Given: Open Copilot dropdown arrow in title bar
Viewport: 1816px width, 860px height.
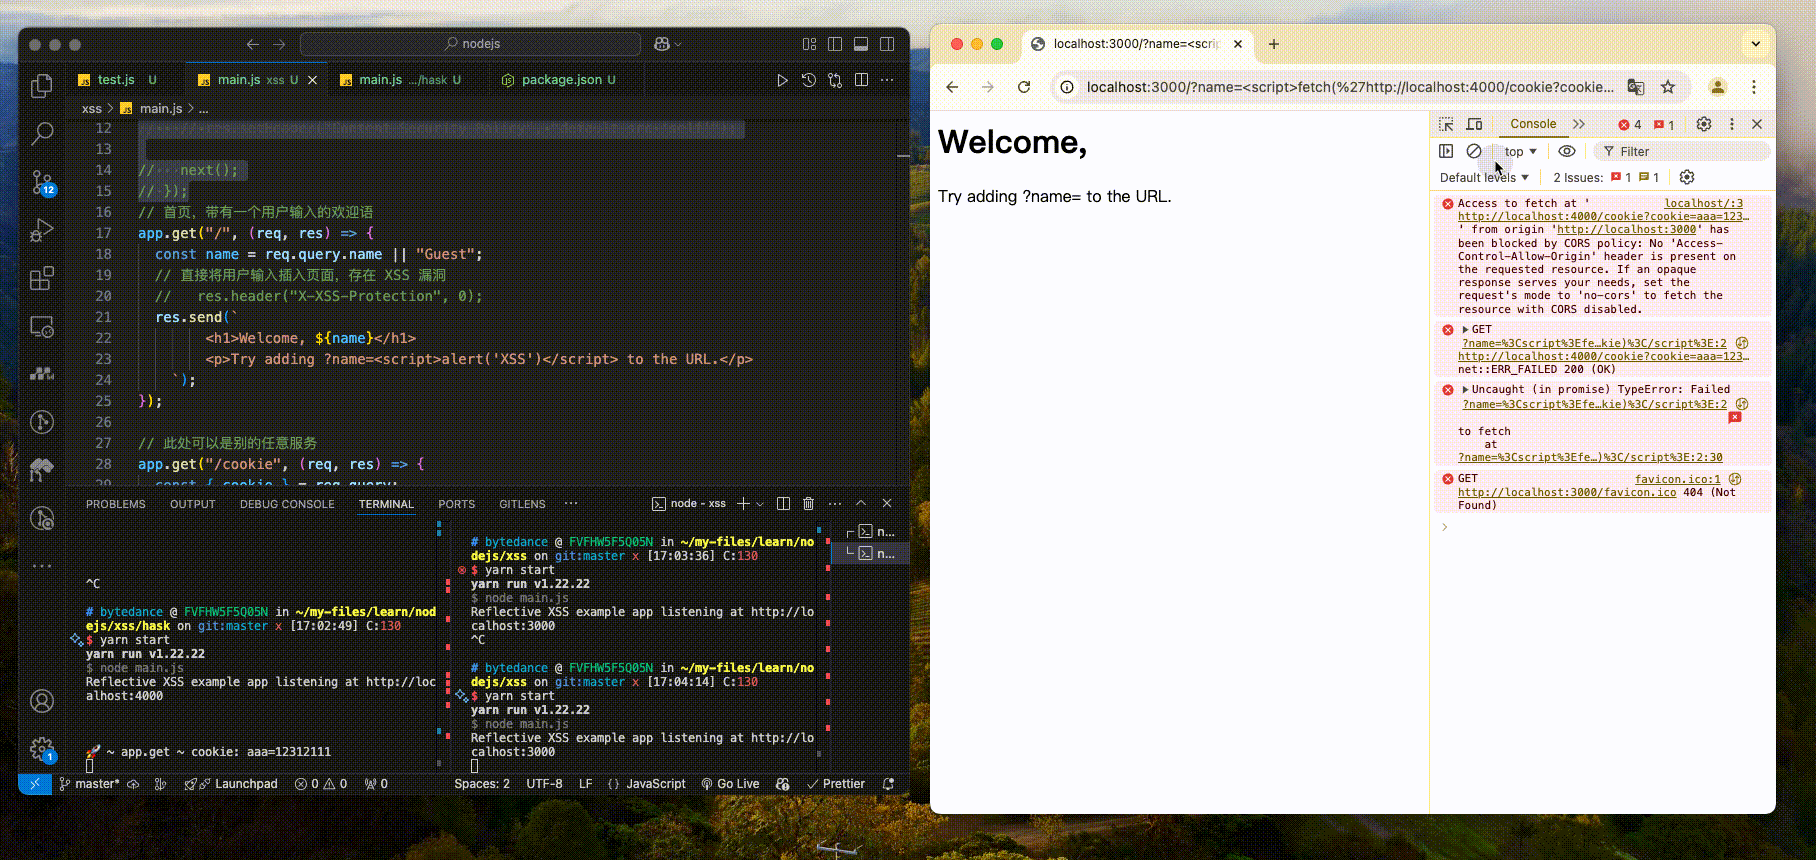Looking at the screenshot, I should point(678,44).
